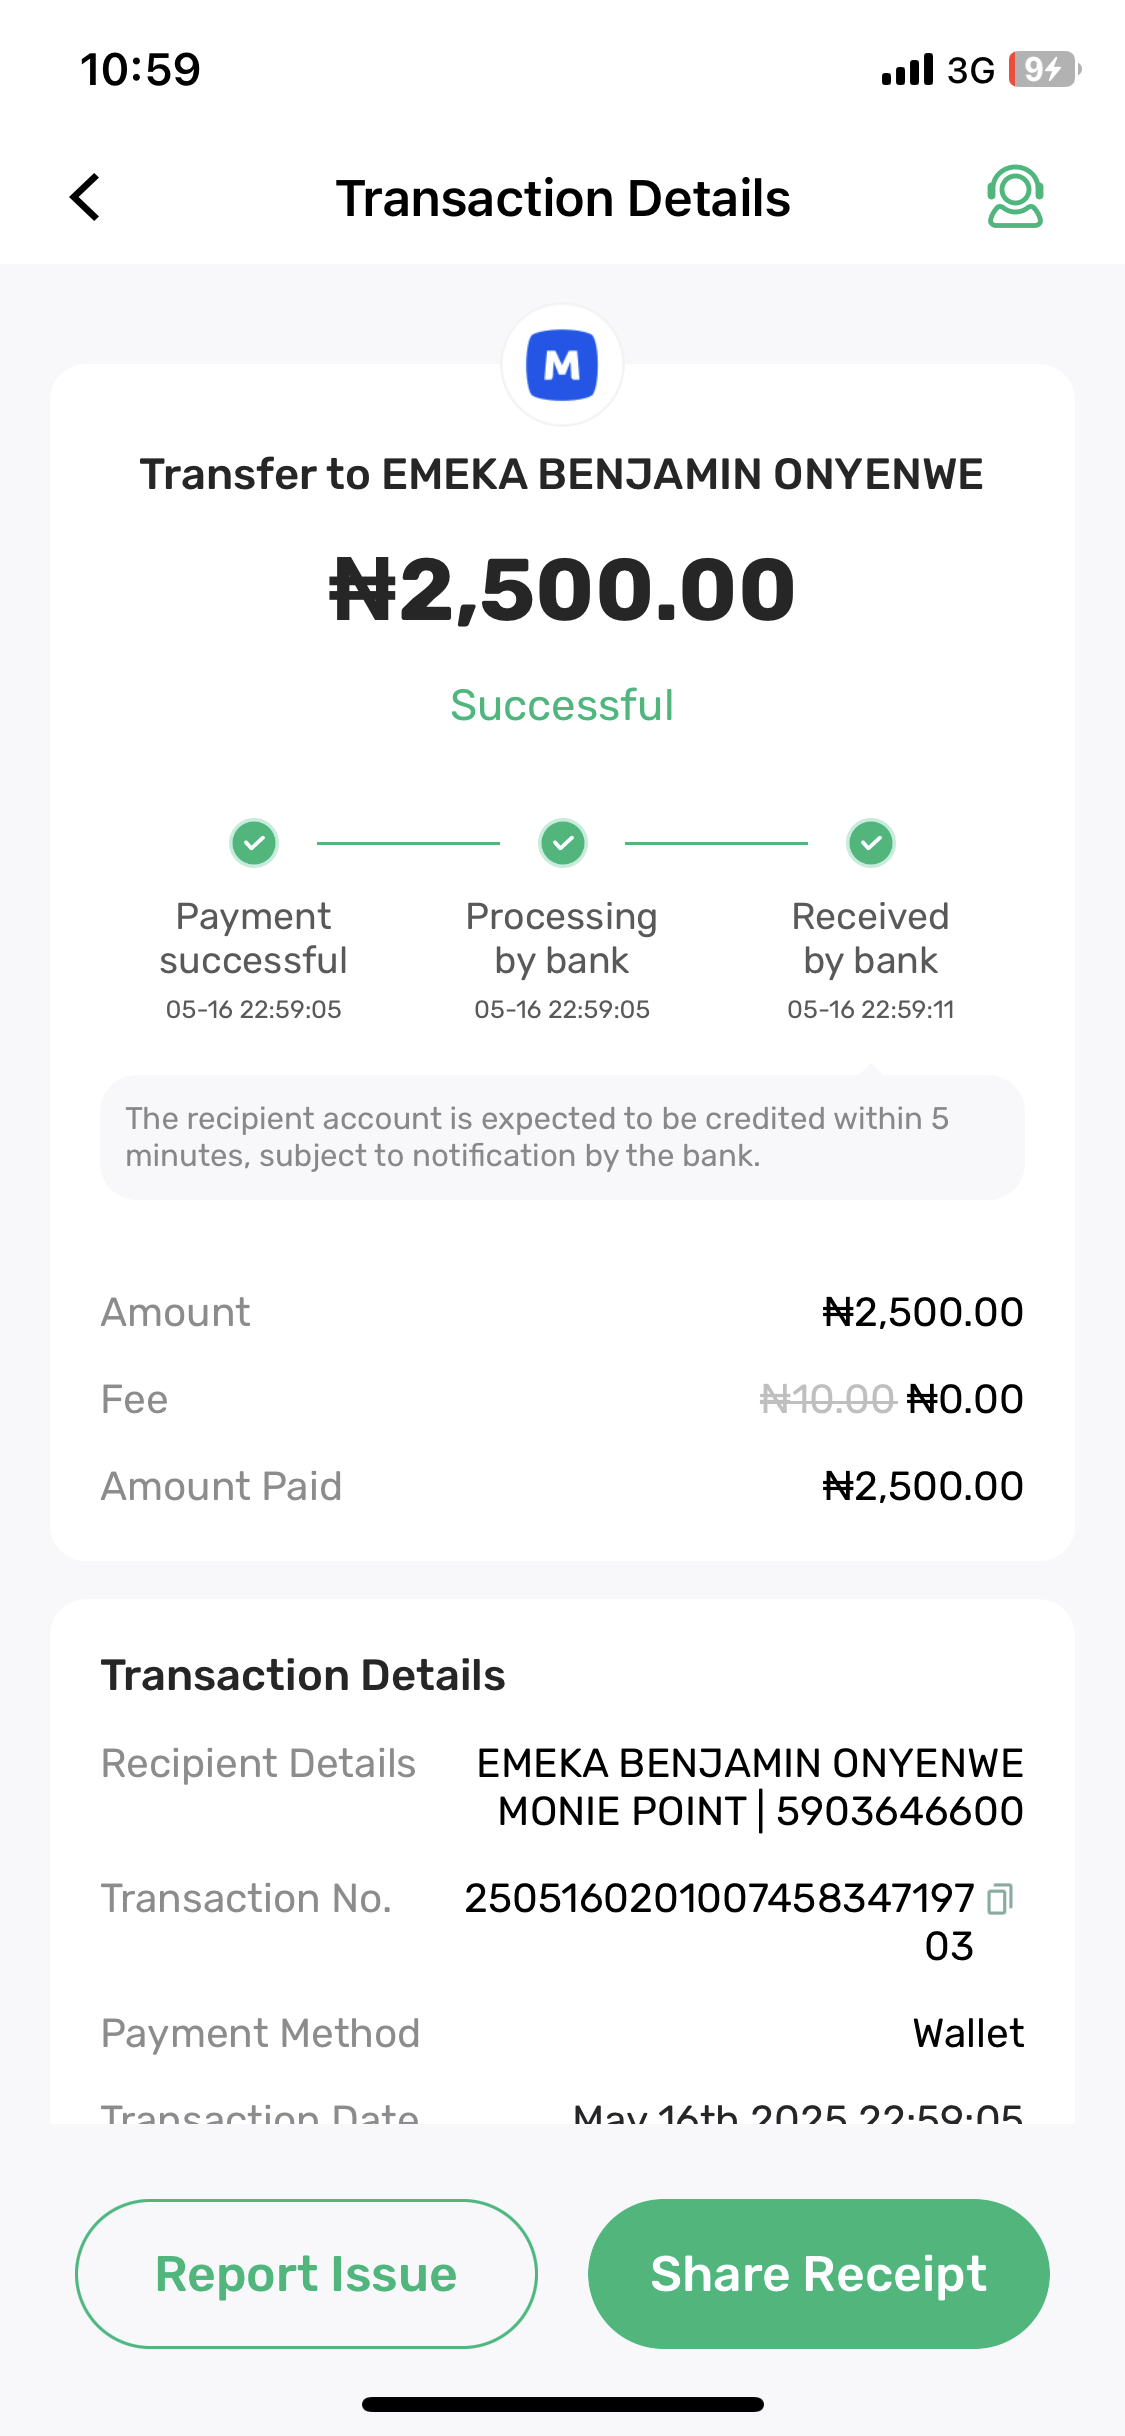Tap Received by bank green checkmark
The height and width of the screenshot is (2436, 1125).
coord(871,843)
